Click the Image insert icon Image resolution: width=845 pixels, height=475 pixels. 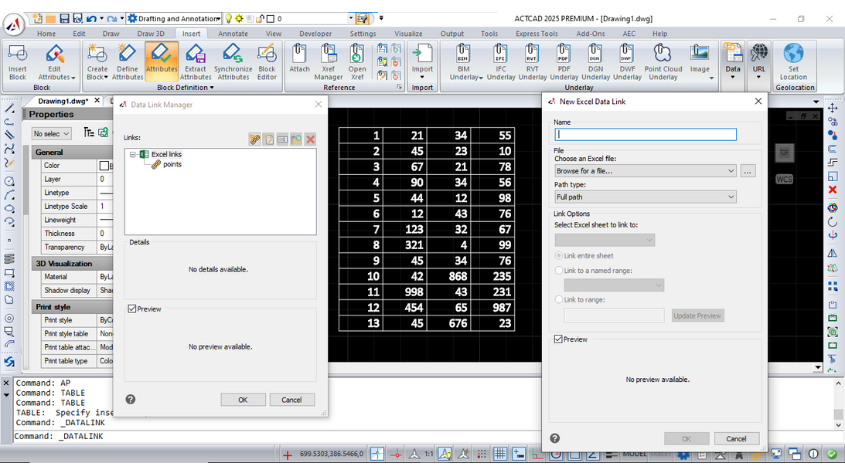pos(699,59)
